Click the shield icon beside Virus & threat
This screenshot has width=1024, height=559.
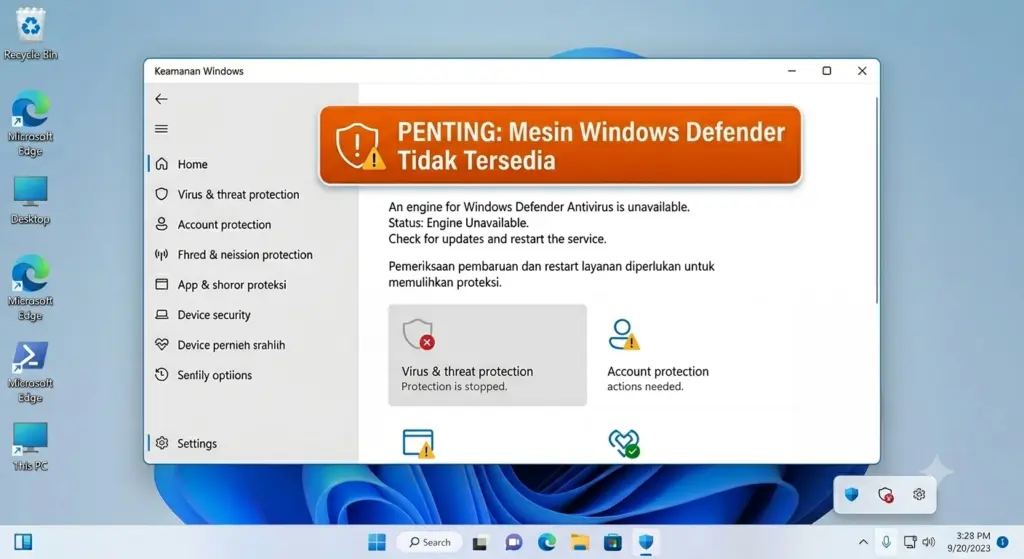162,194
